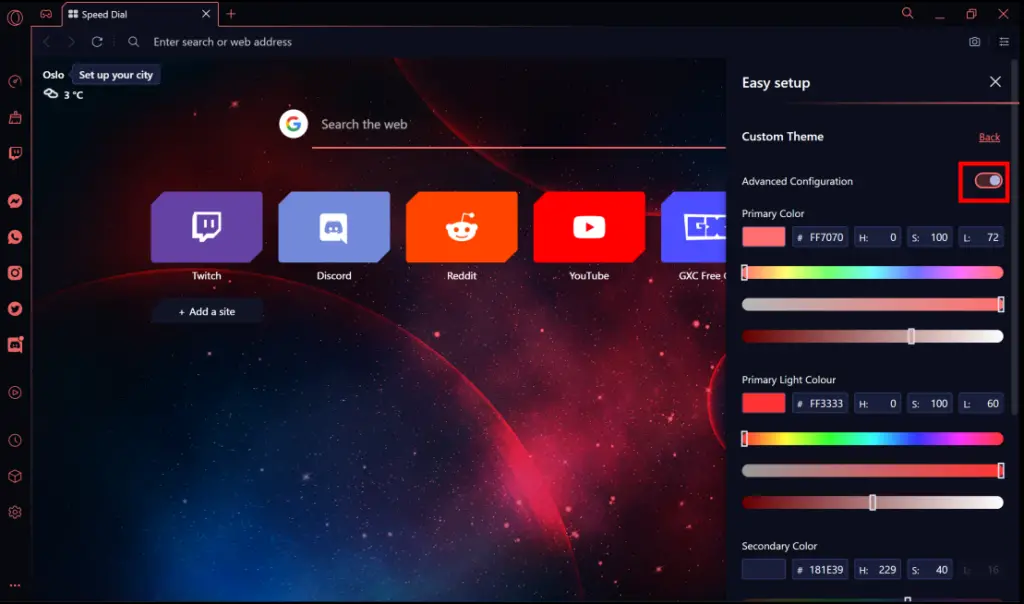Open a new tab with plus icon
1024x604 pixels.
click(231, 14)
